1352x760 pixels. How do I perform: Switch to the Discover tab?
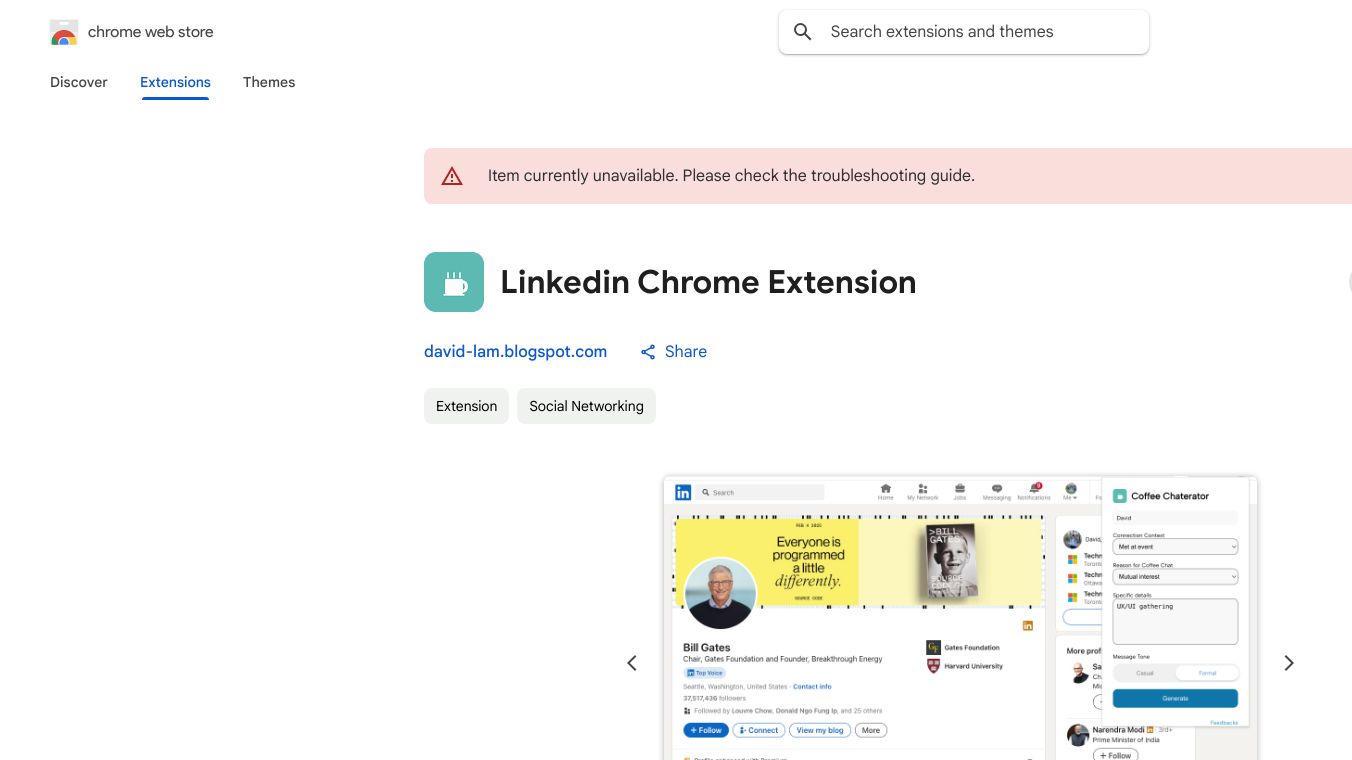(79, 82)
